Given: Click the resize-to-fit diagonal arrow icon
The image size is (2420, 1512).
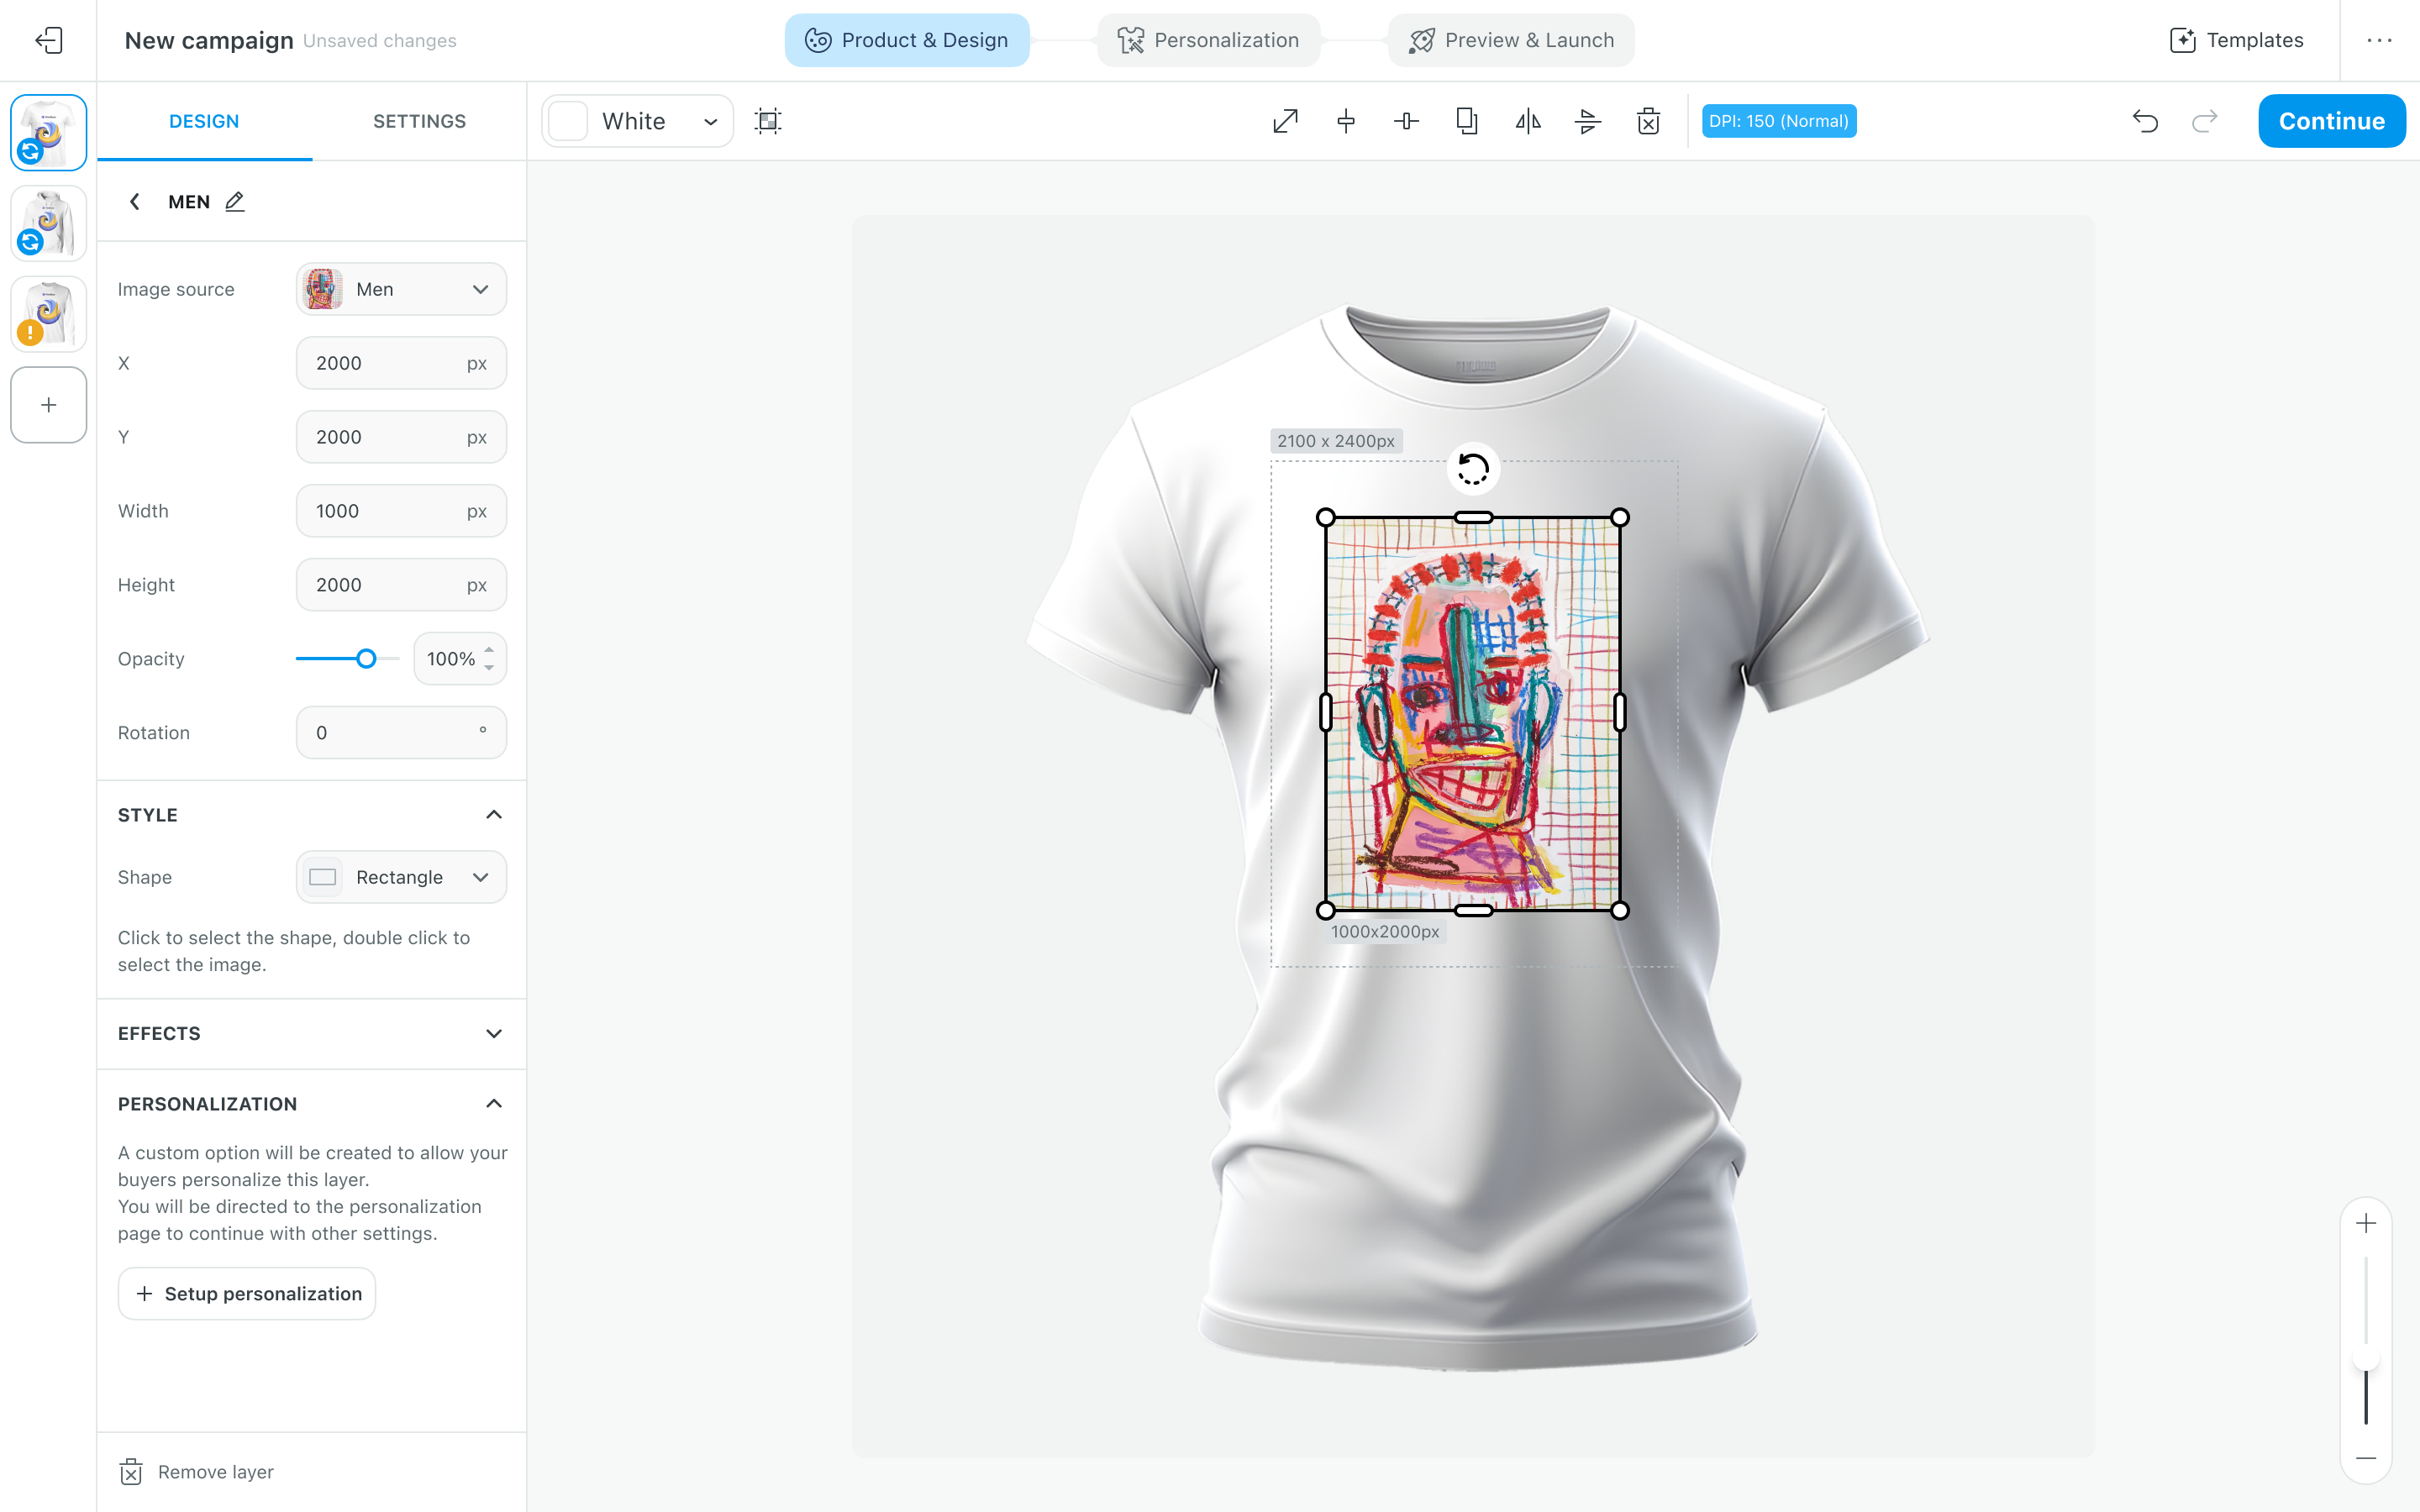Looking at the screenshot, I should [x=1285, y=121].
